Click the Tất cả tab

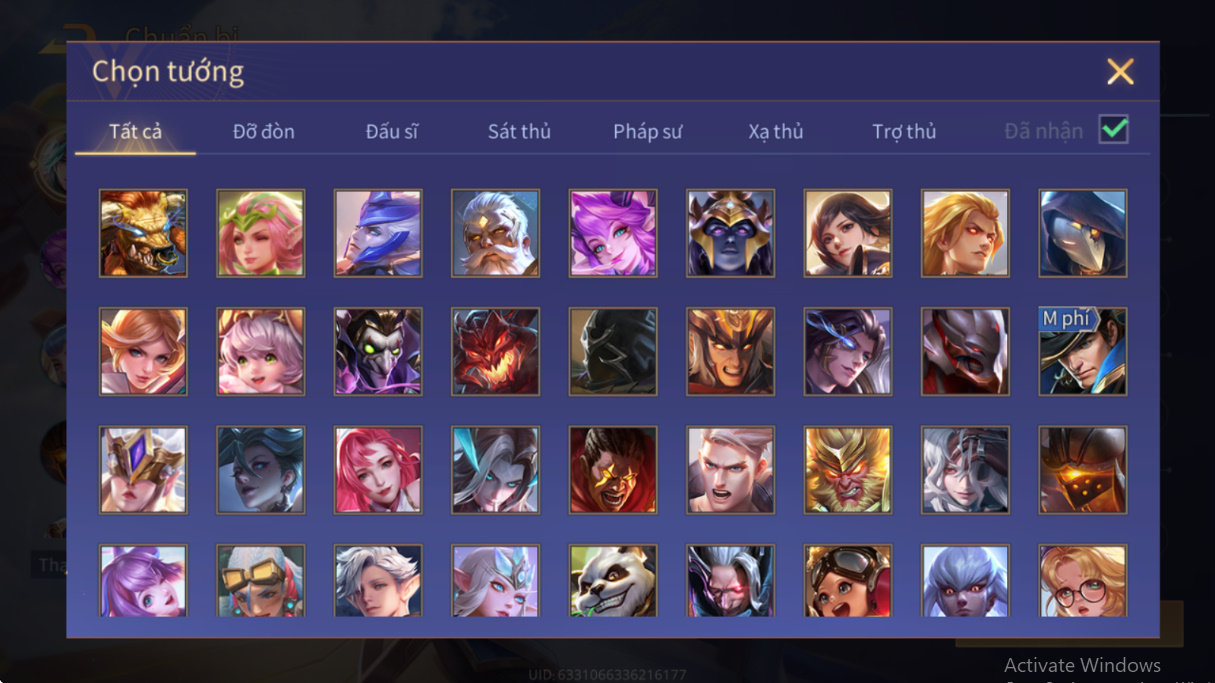tap(135, 131)
